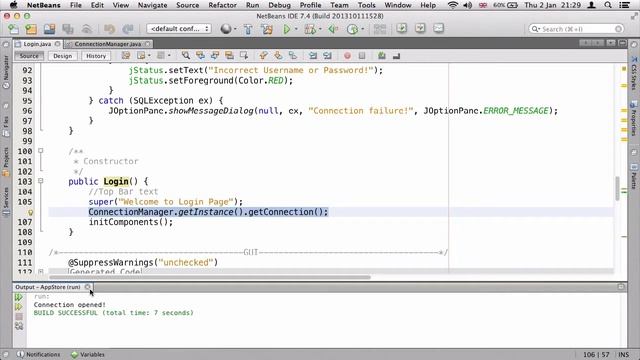The width and height of the screenshot is (640, 360).
Task: Close the Output AppStore run tab
Action: point(87,287)
